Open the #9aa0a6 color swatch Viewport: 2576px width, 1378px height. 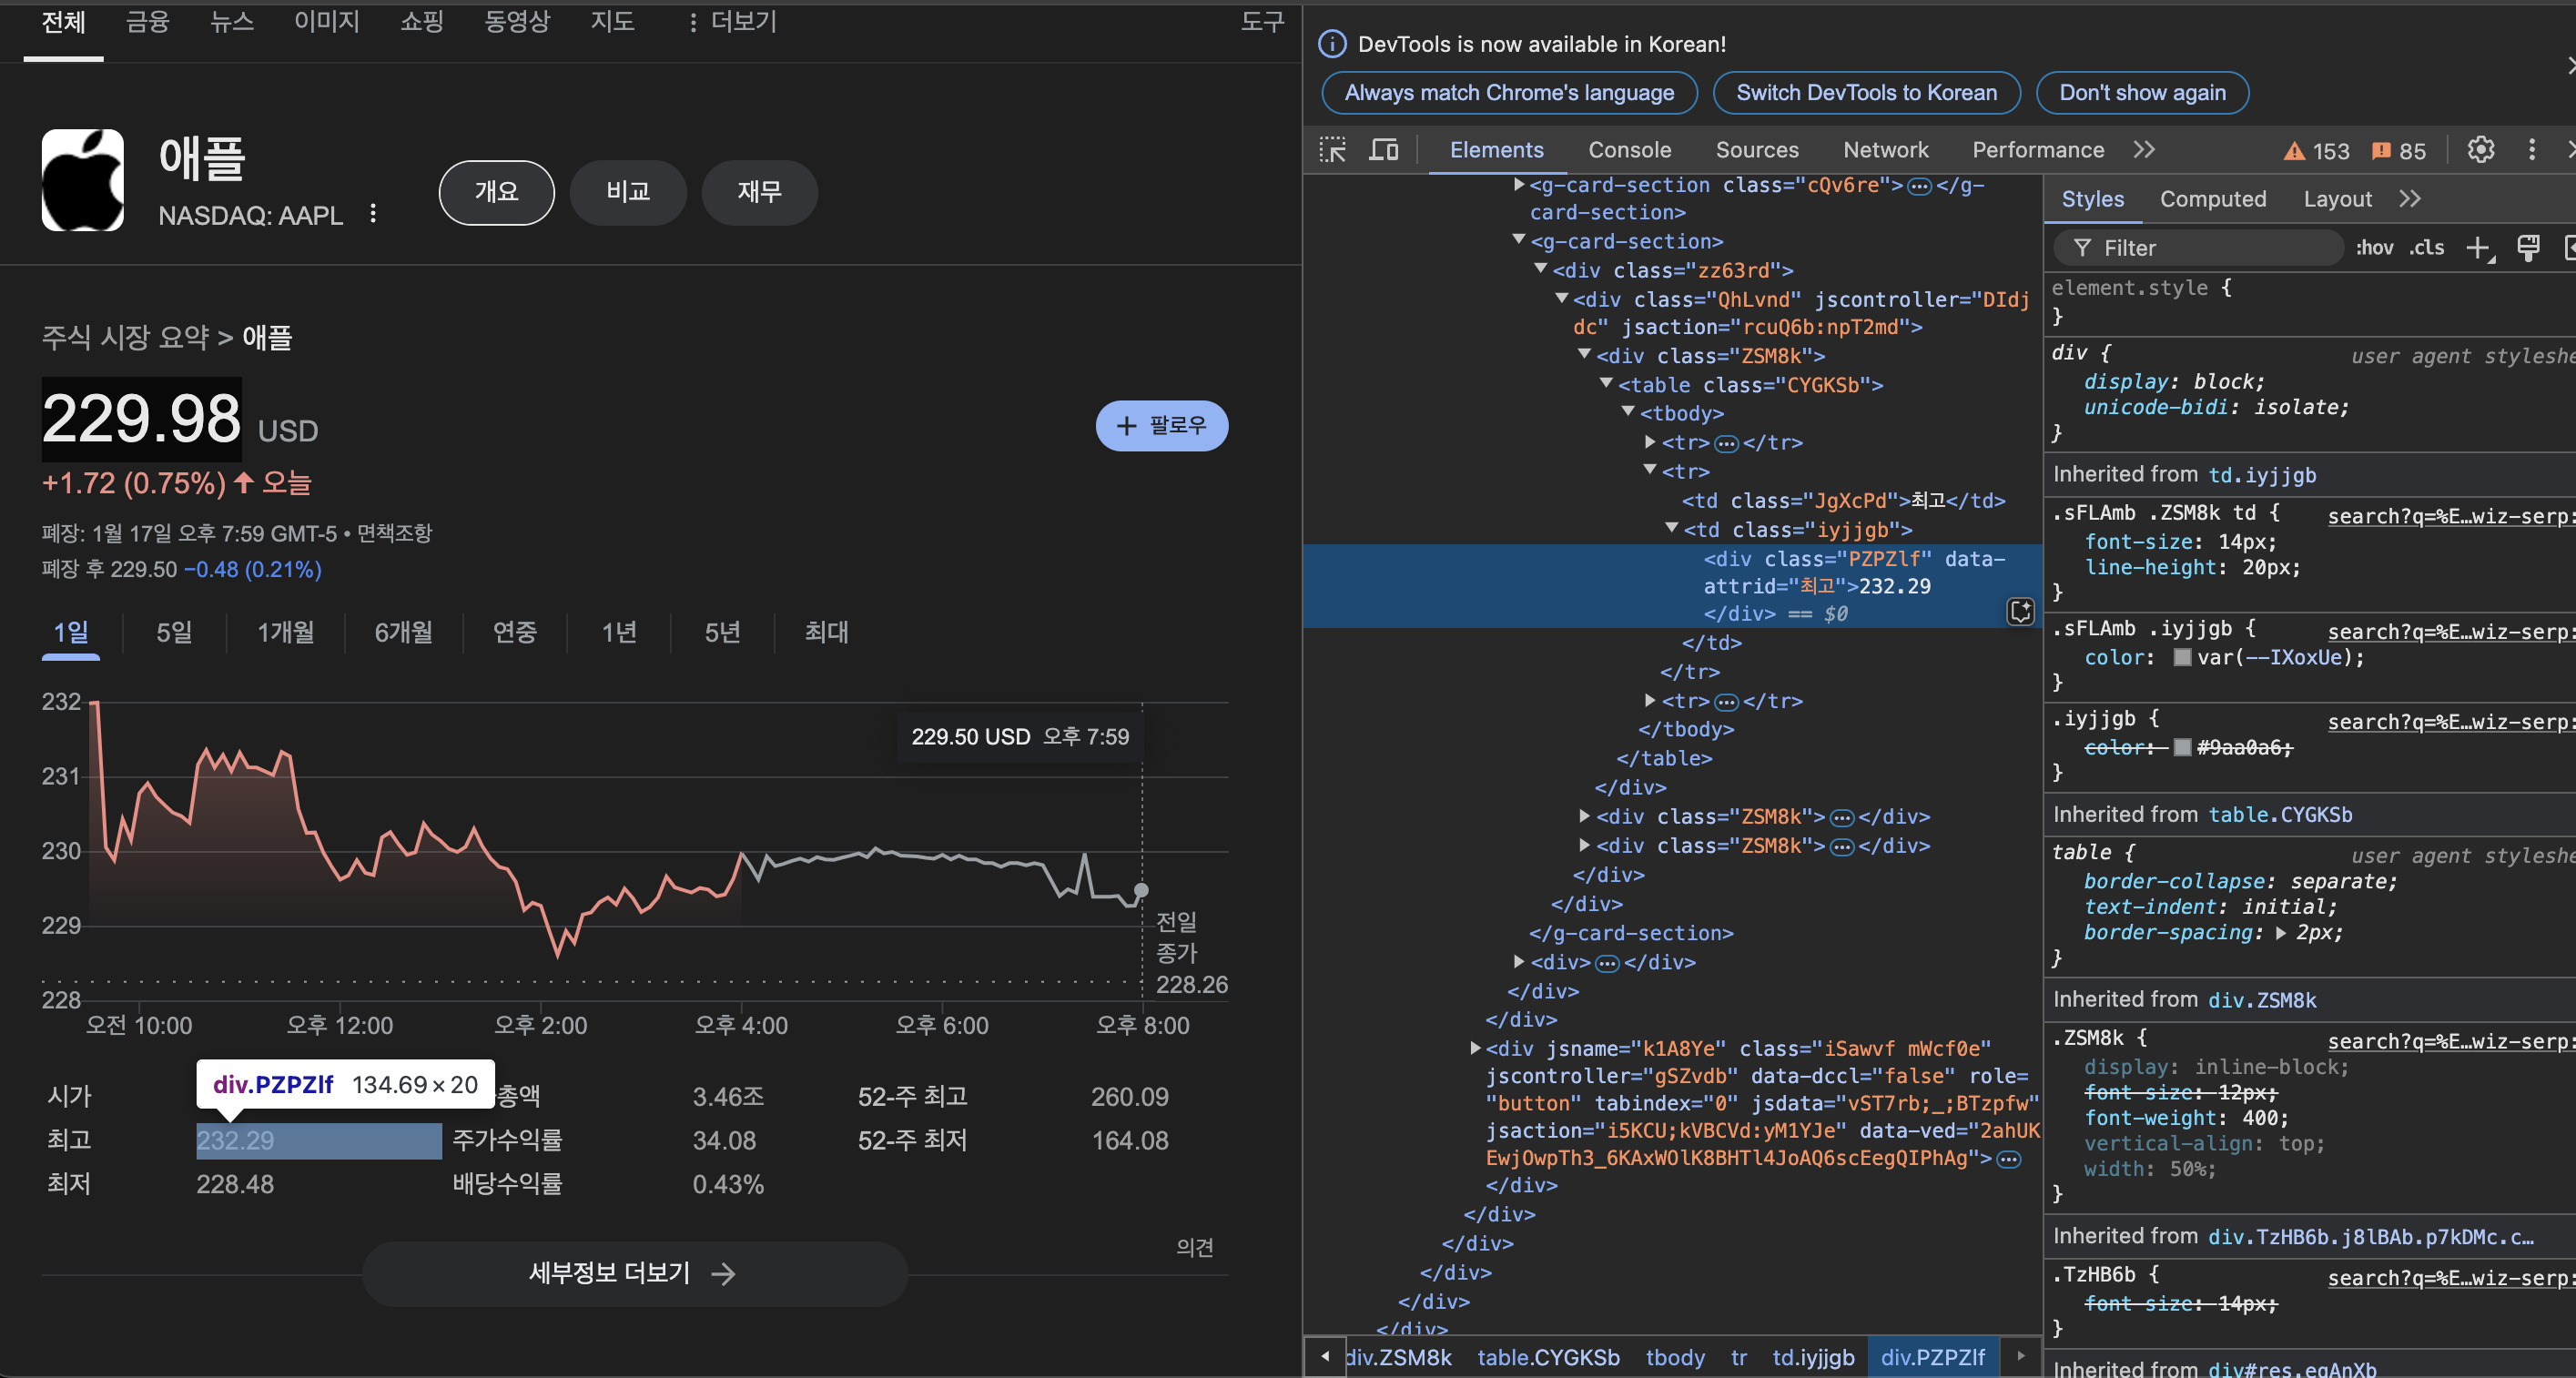(2183, 748)
